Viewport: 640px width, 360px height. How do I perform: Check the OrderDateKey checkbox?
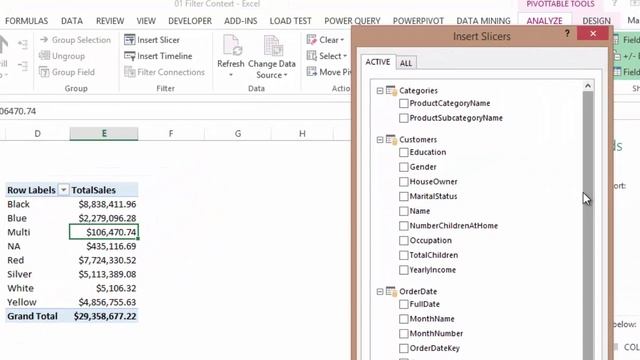point(404,348)
